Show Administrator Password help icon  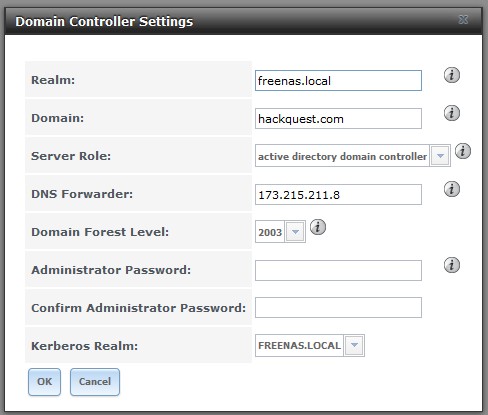[452, 265]
